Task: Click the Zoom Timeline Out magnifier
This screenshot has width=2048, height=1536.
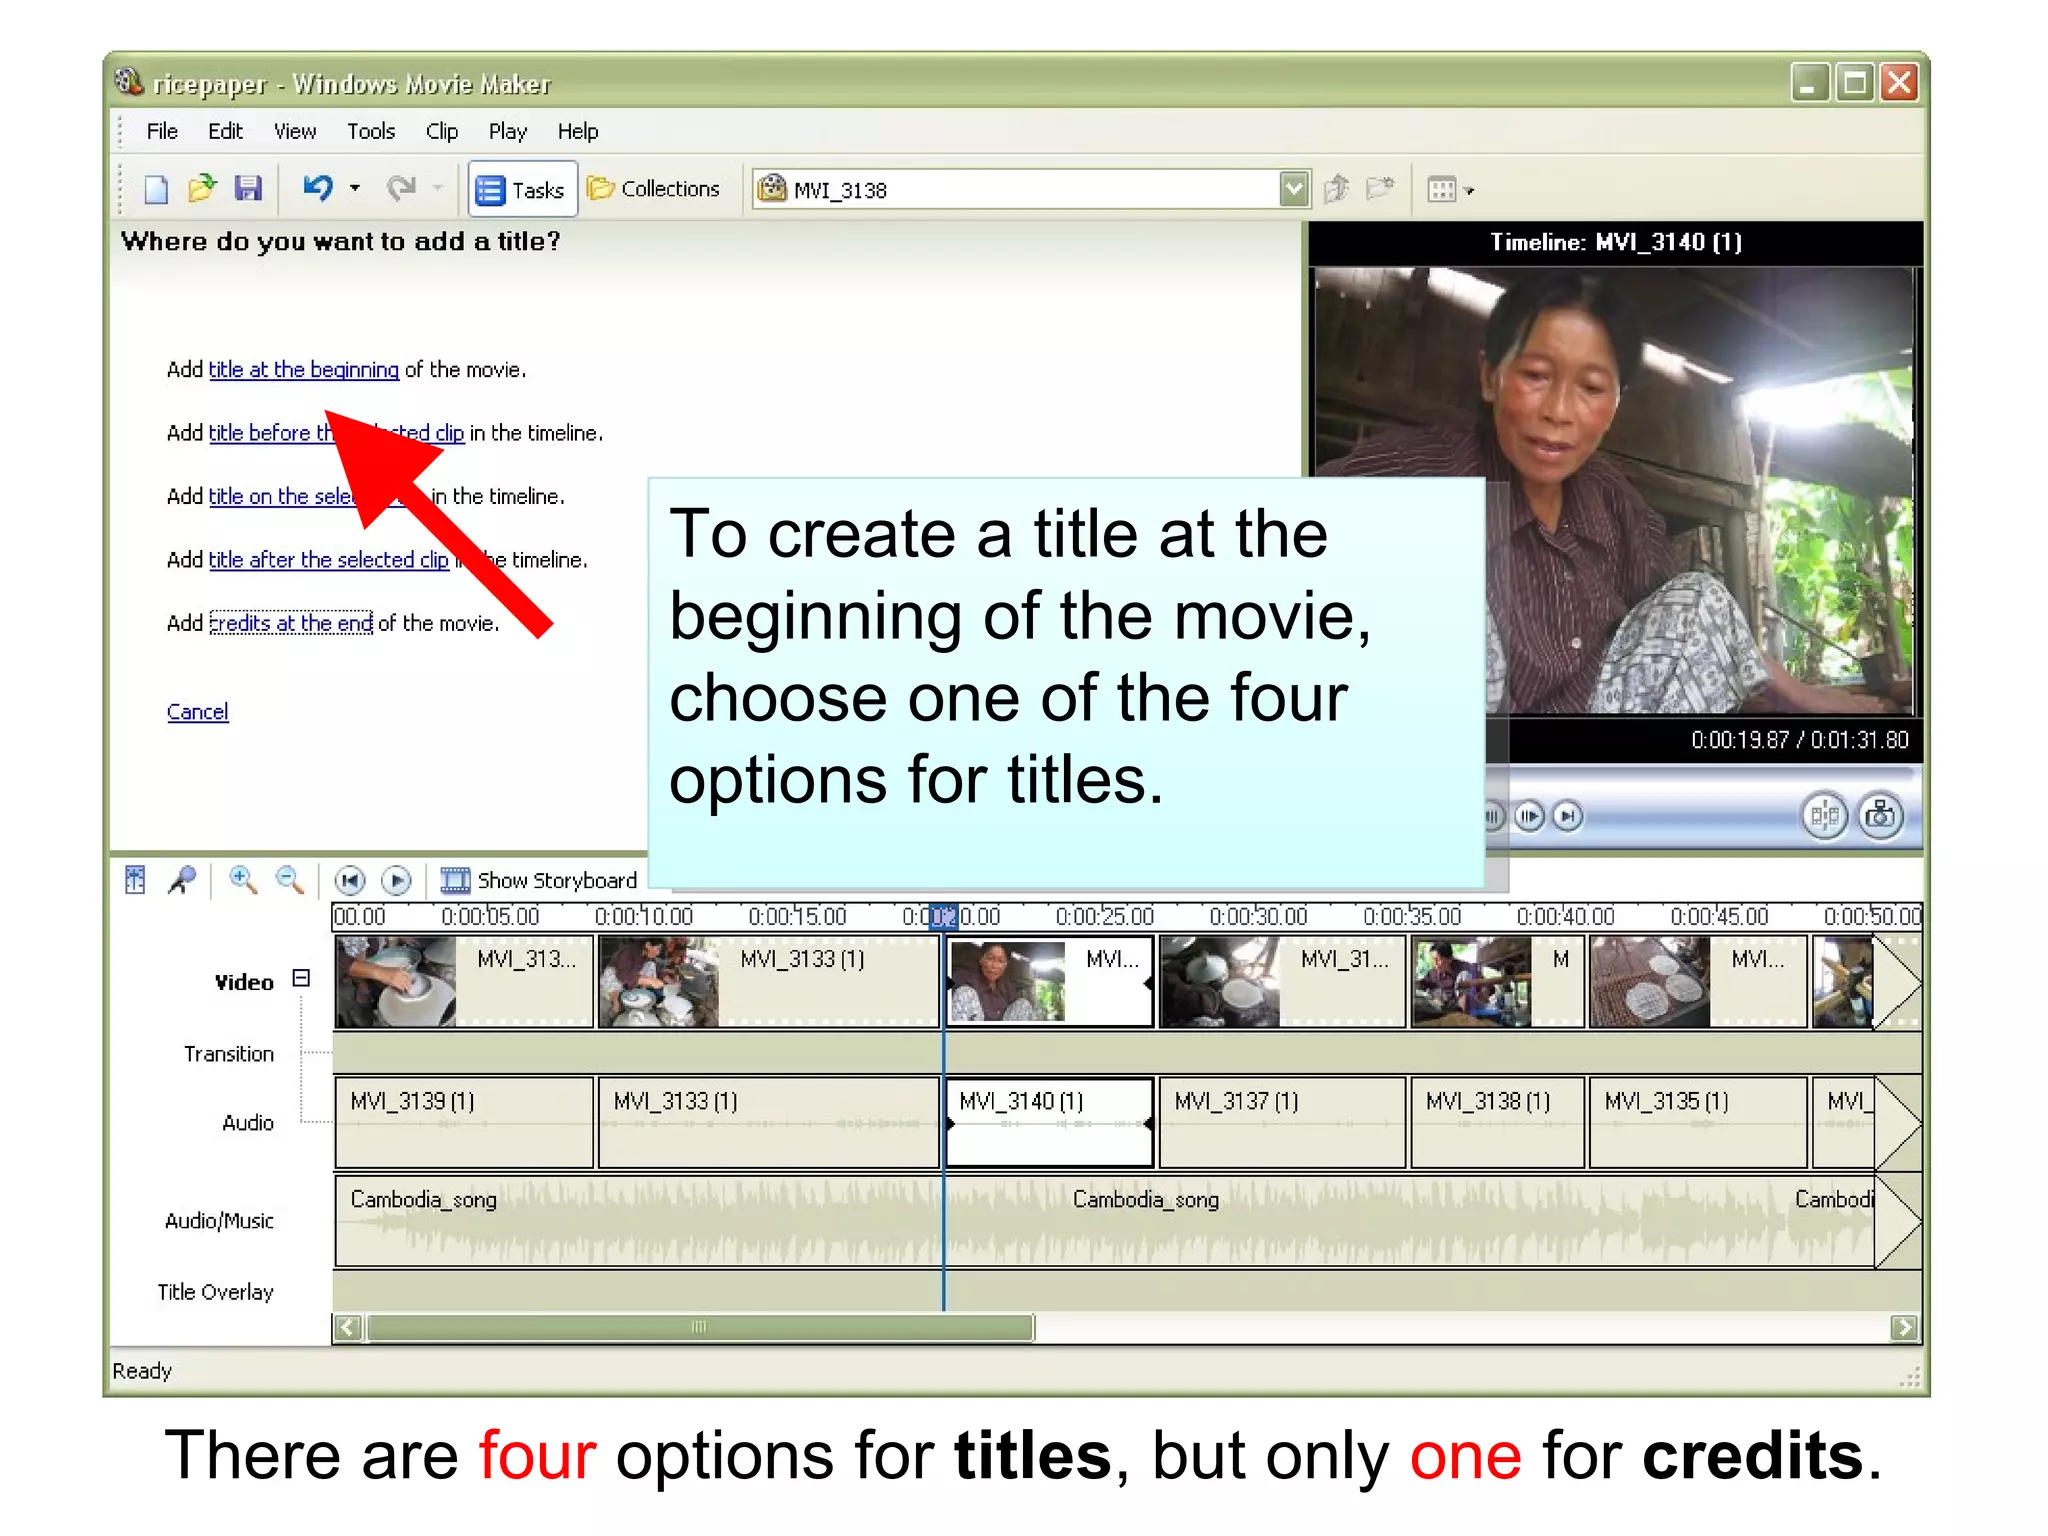Action: 290,880
